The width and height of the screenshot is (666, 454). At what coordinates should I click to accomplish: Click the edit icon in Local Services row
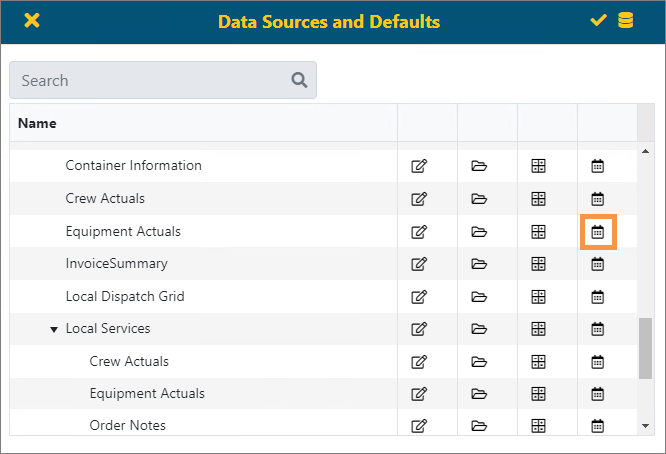click(x=419, y=329)
